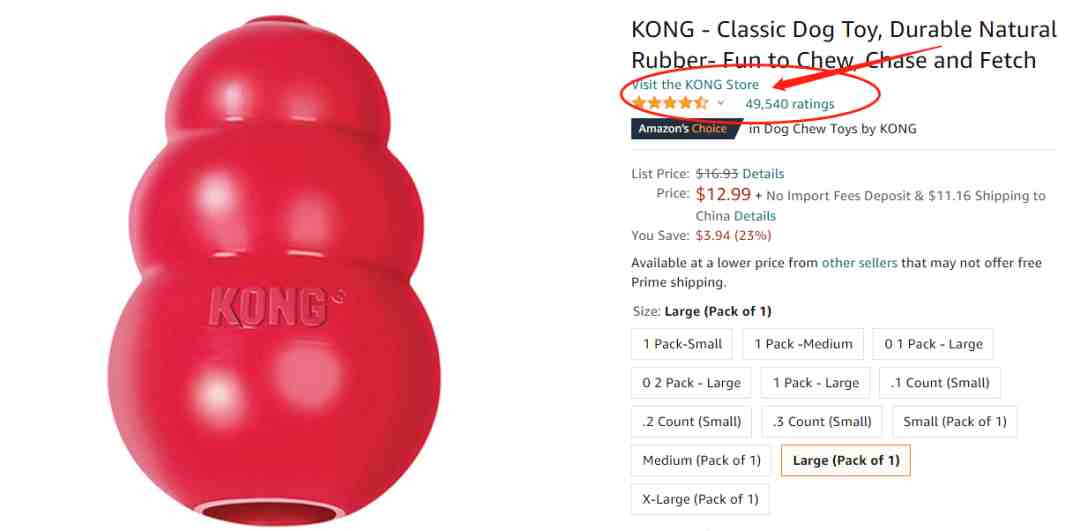The image size is (1080, 531).
Task: Pick the .2 Count (Small) size
Action: click(691, 421)
